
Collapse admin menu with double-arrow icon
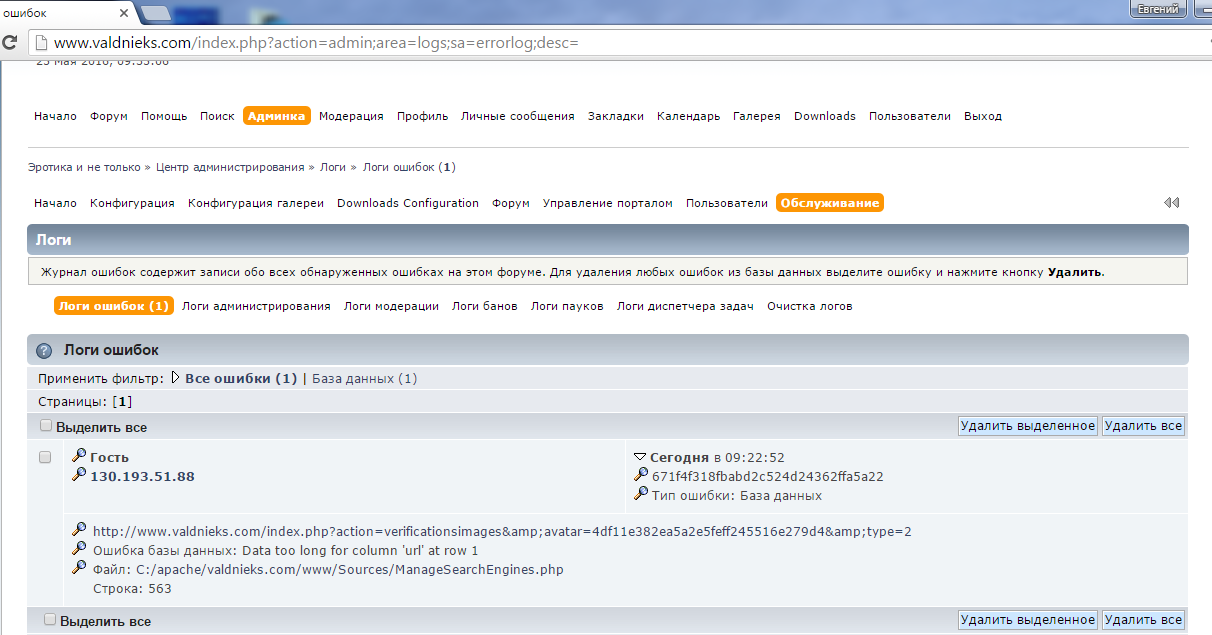point(1171,203)
